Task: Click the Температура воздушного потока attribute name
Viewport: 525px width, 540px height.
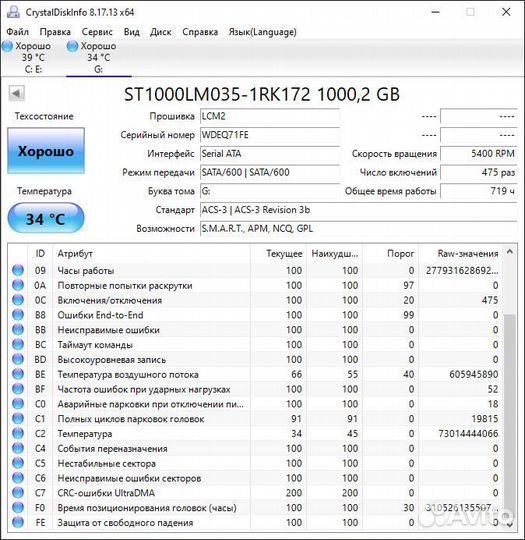Action: (x=128, y=374)
